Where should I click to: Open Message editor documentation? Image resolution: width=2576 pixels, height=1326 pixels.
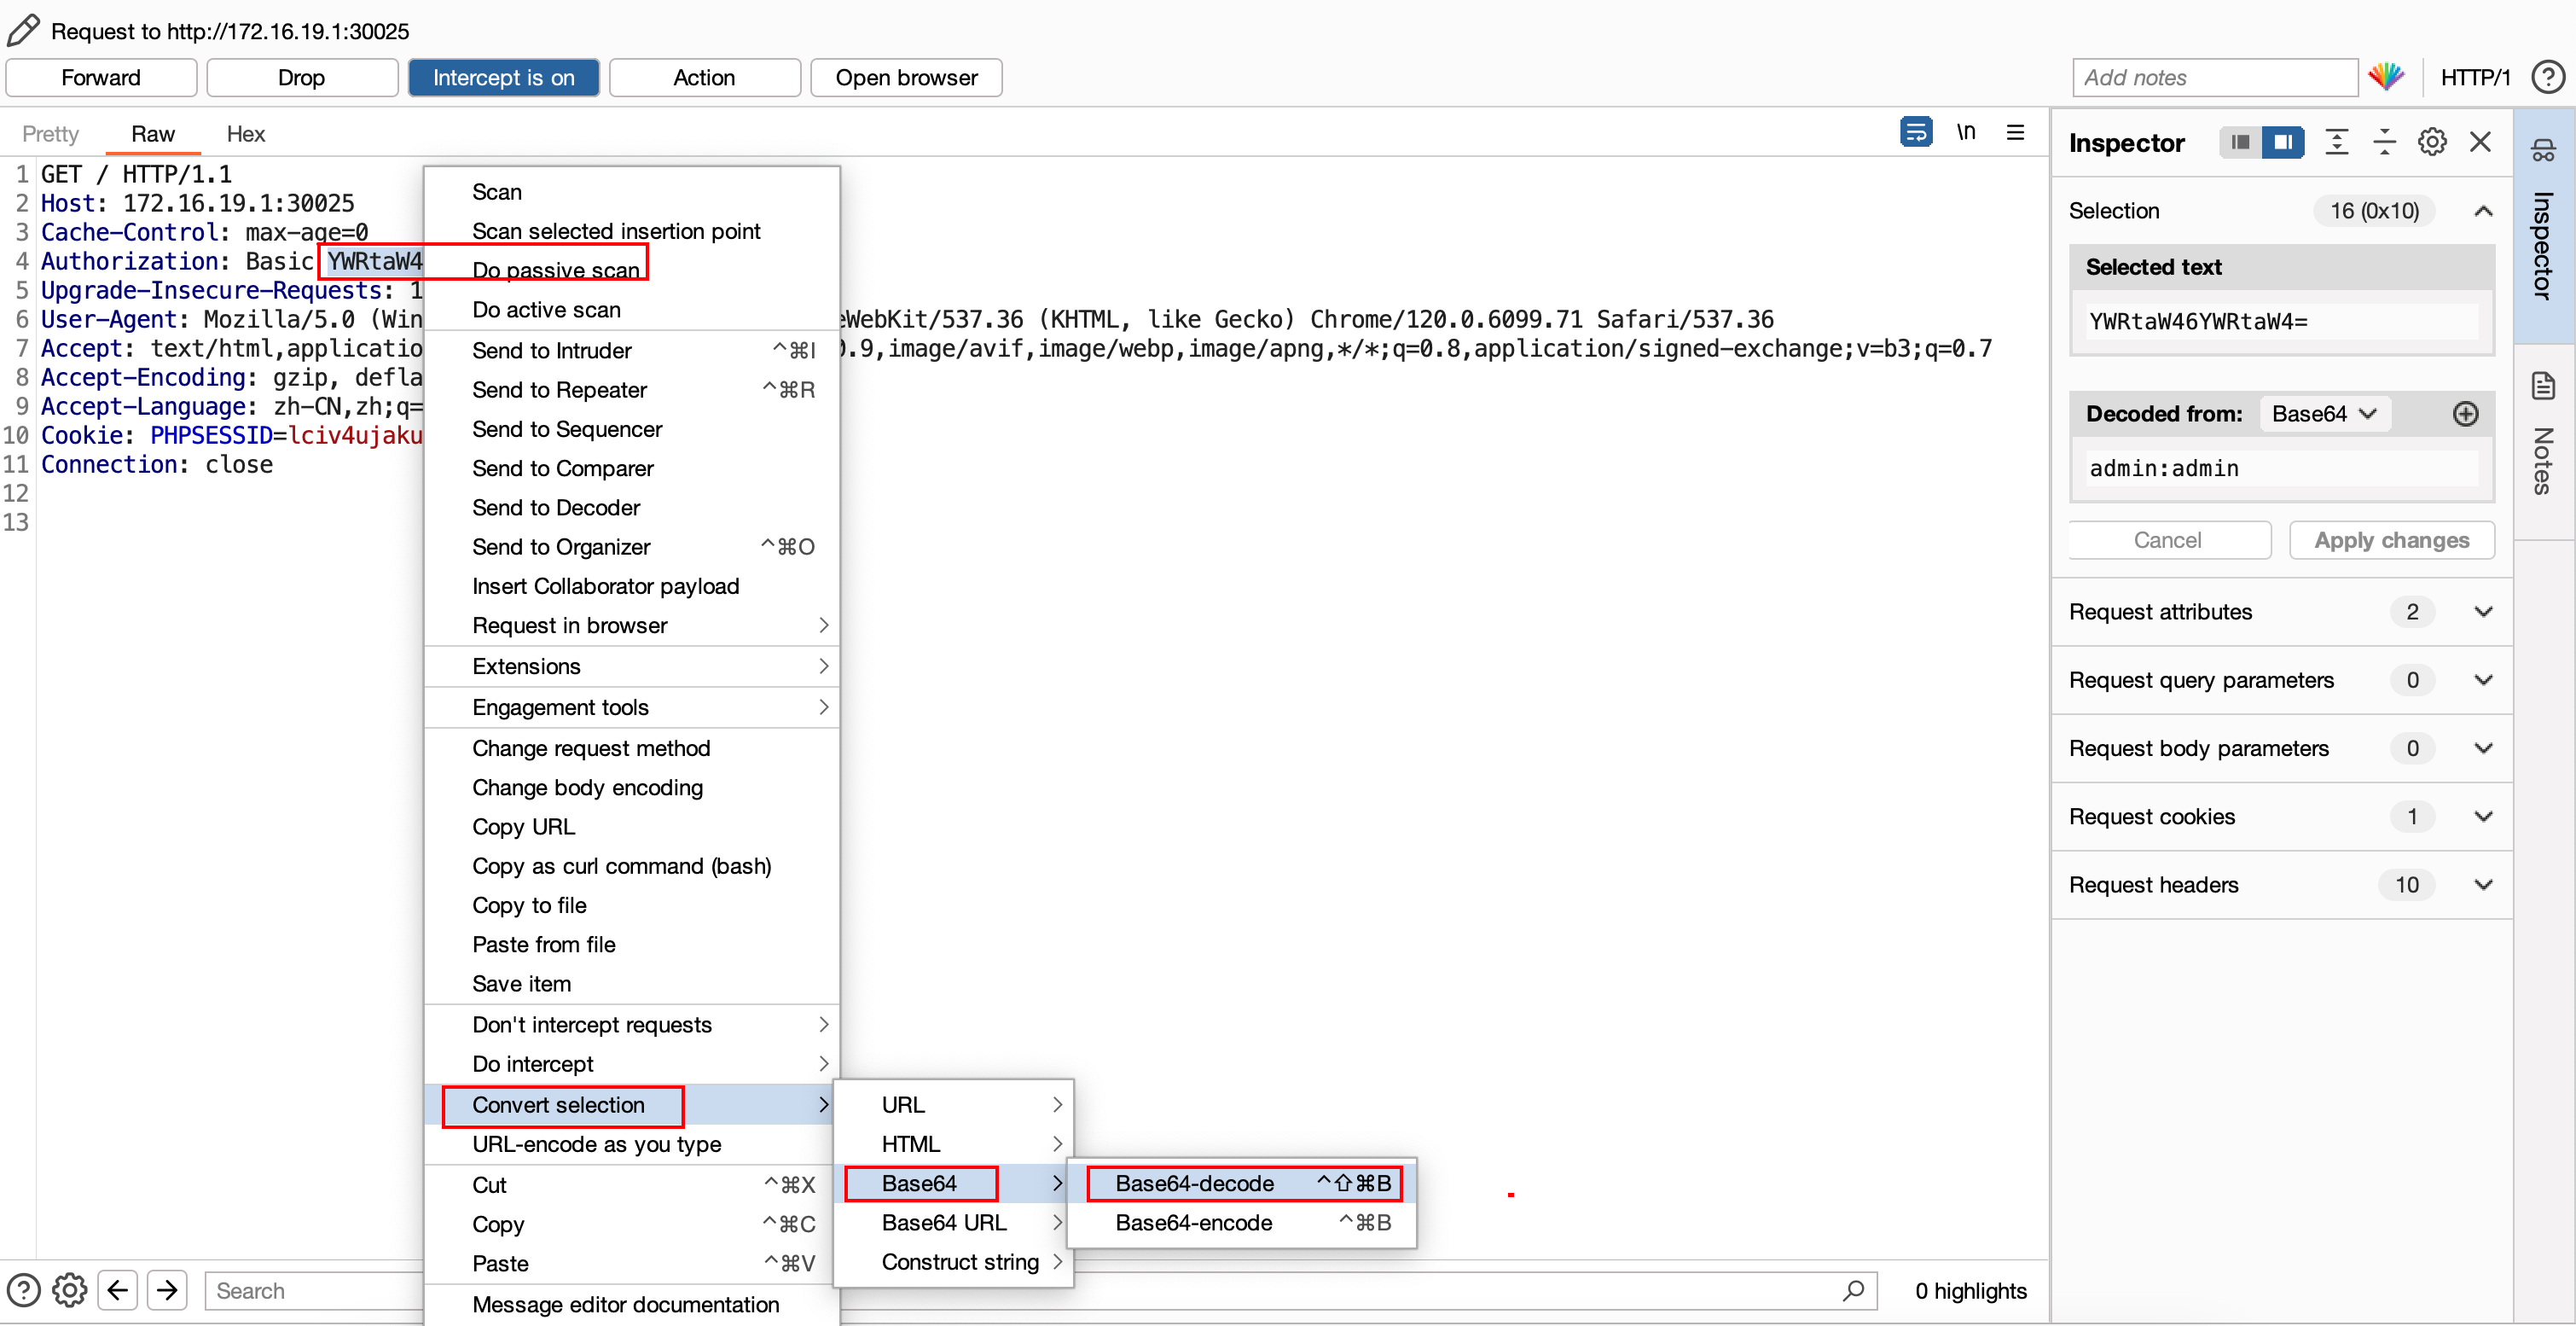(632, 1305)
